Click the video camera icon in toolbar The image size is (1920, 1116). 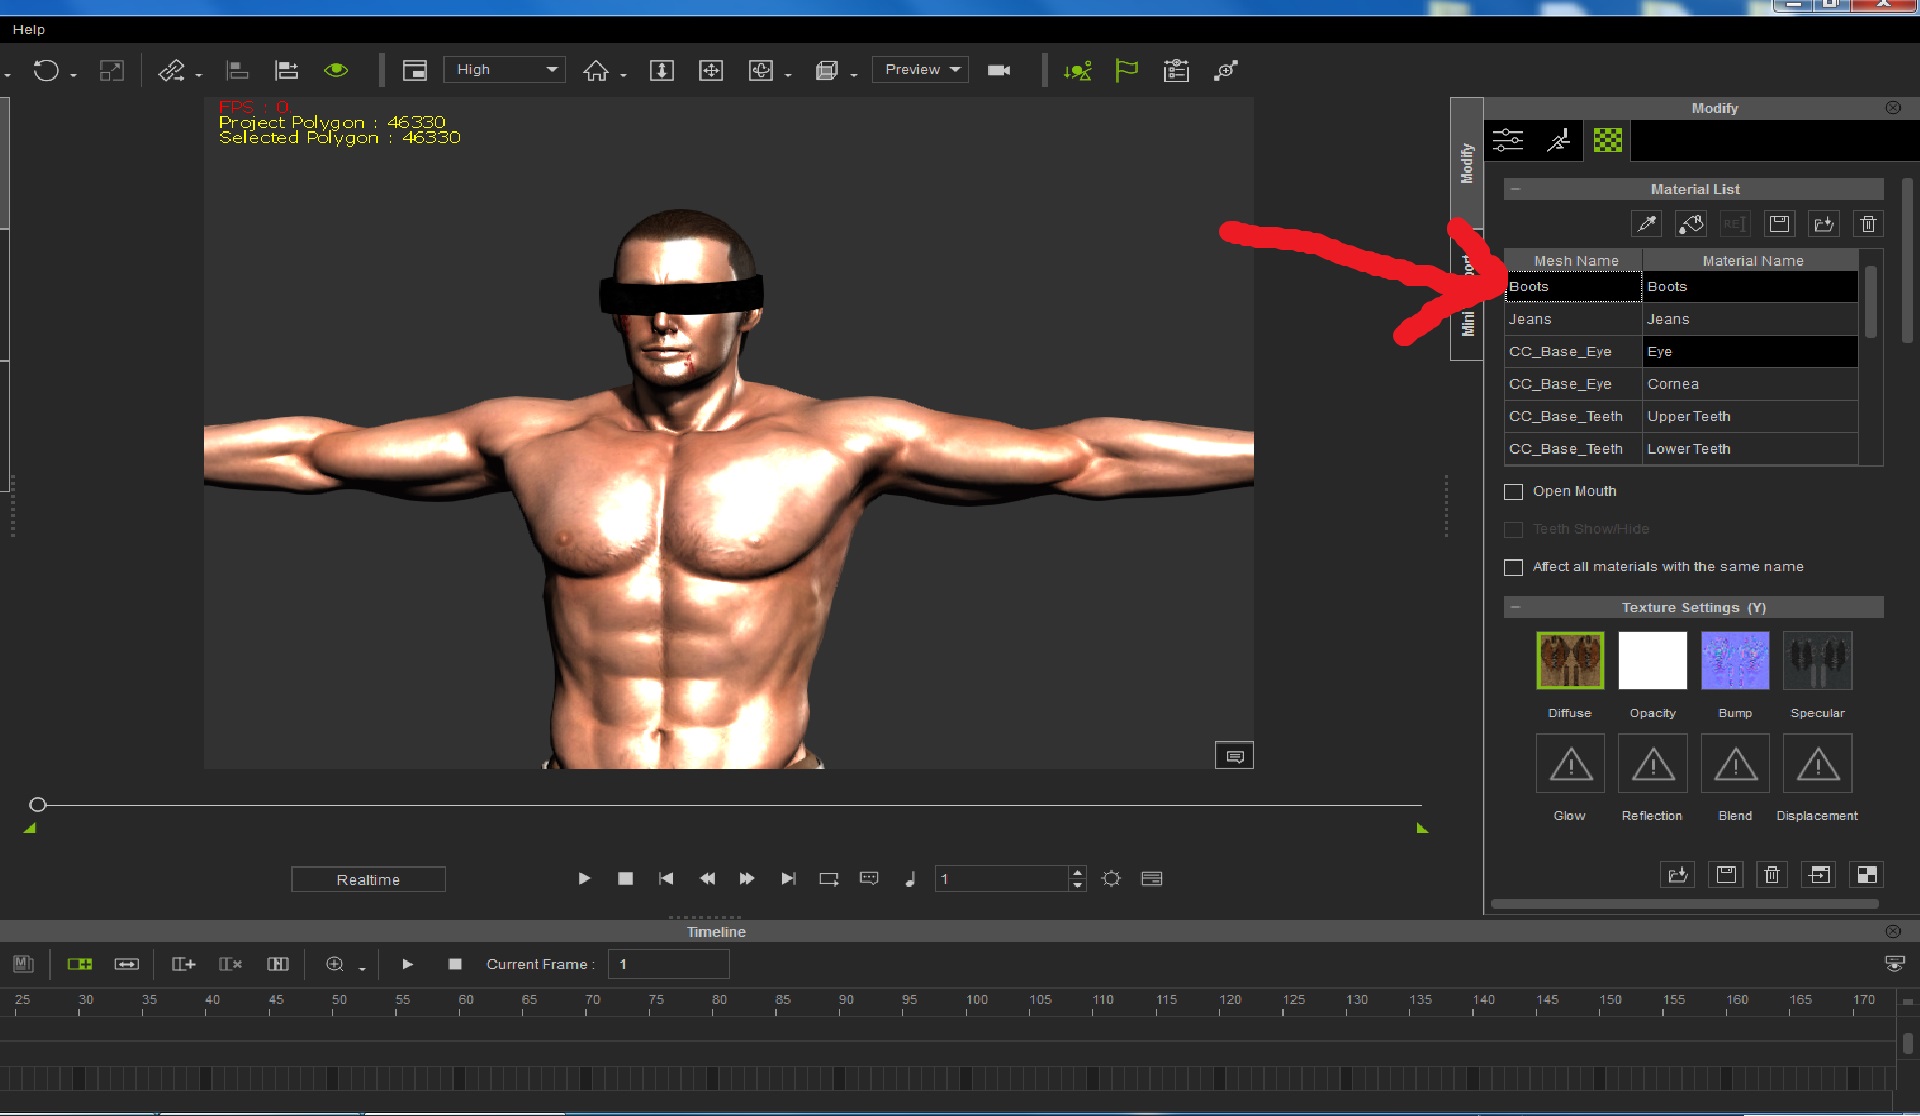pos(999,70)
